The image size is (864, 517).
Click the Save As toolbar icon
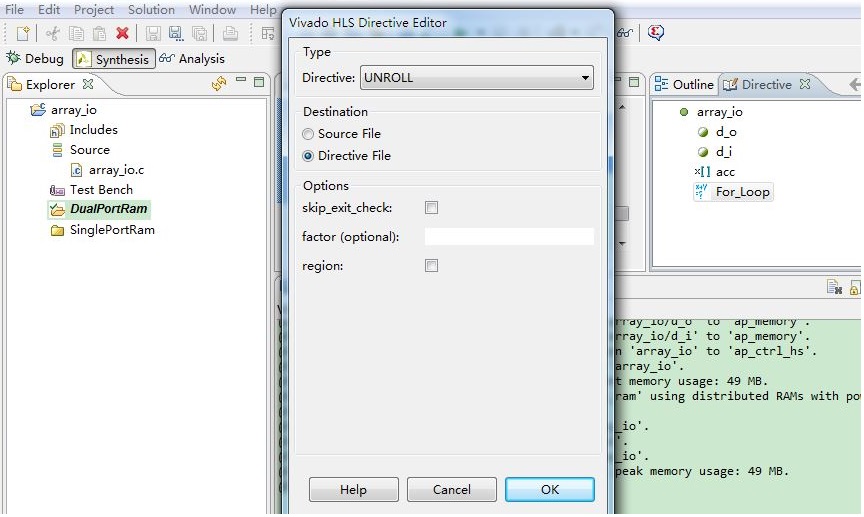(175, 34)
